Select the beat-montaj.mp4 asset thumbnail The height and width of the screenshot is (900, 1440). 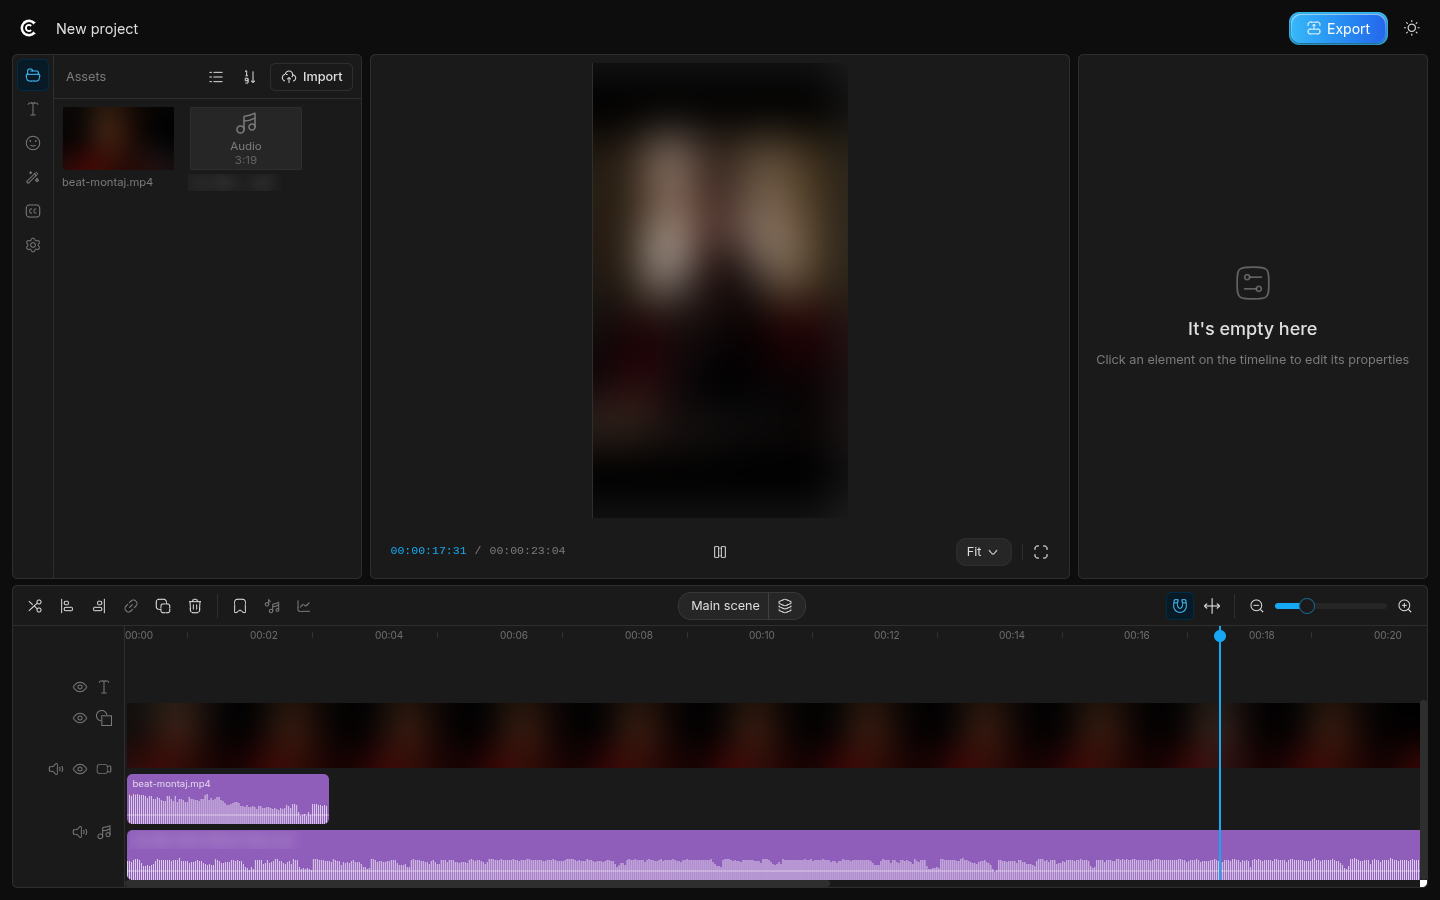click(x=118, y=138)
